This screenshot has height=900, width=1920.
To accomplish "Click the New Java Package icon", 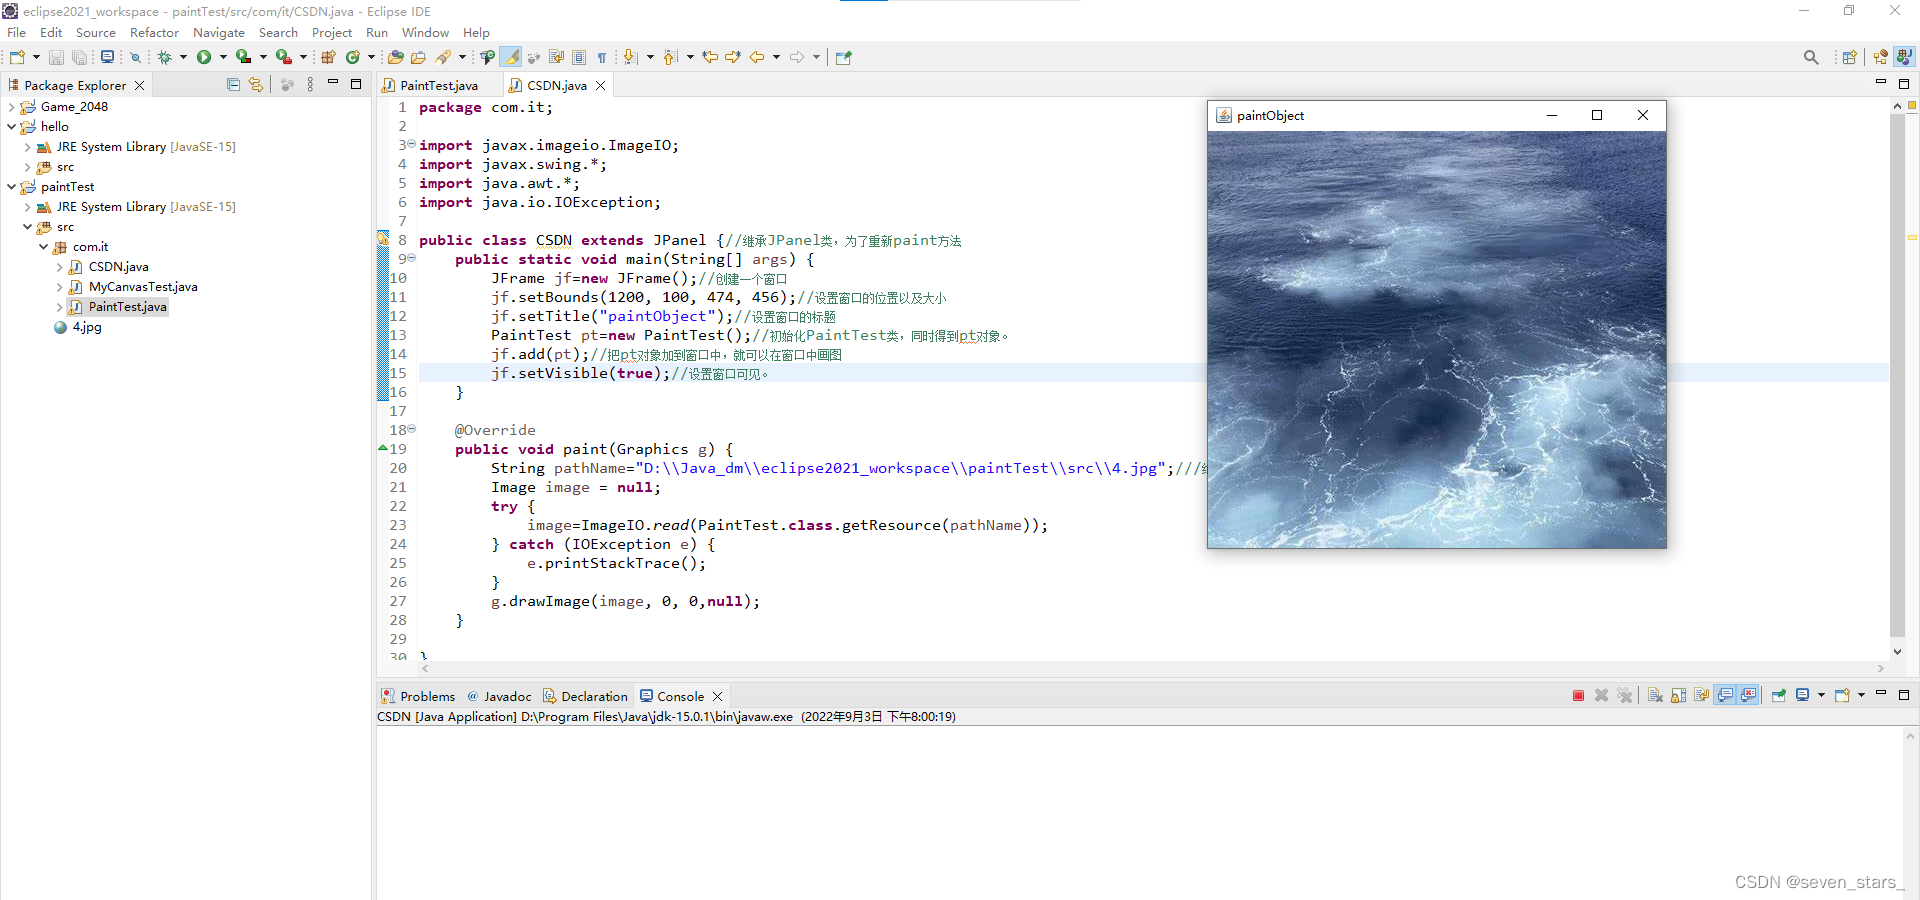I will click(x=328, y=57).
